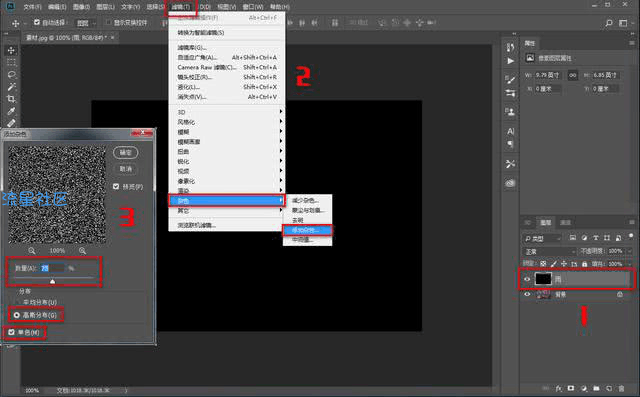Hide the top black layer via eye
Viewport: 640px width, 397px height.
(527, 279)
